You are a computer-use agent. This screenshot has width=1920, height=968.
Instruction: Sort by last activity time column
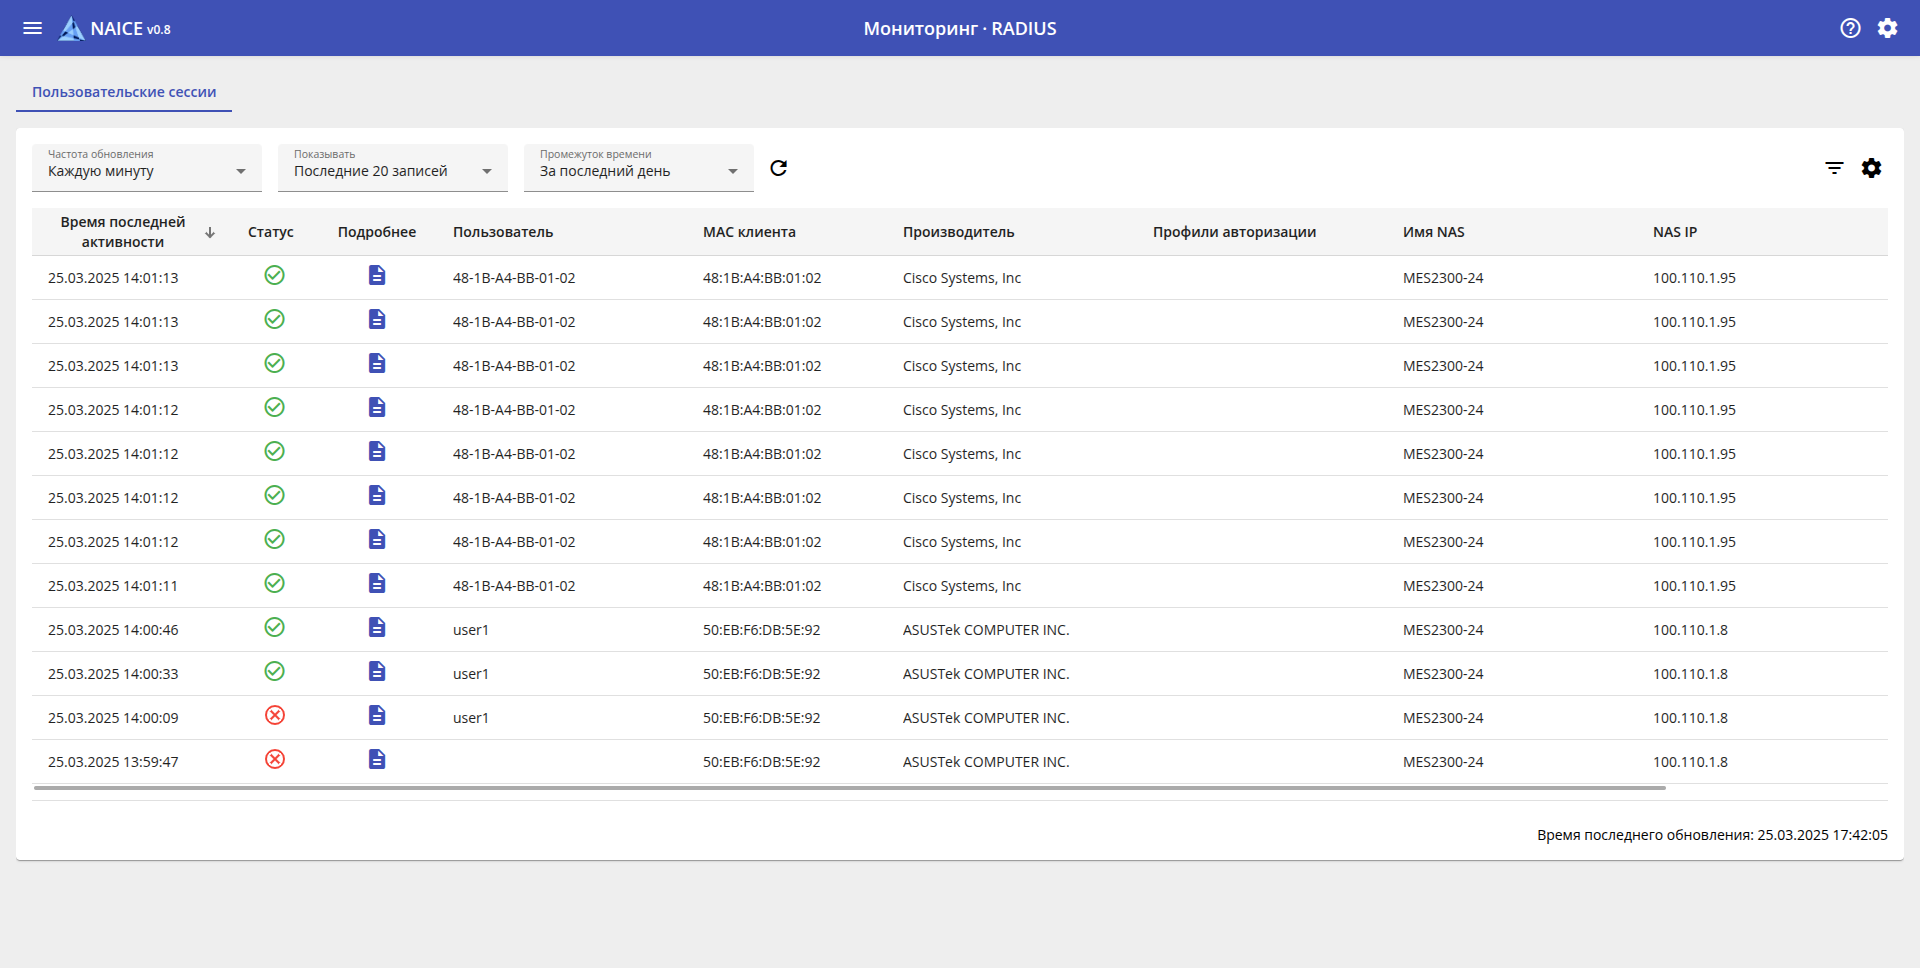[123, 232]
